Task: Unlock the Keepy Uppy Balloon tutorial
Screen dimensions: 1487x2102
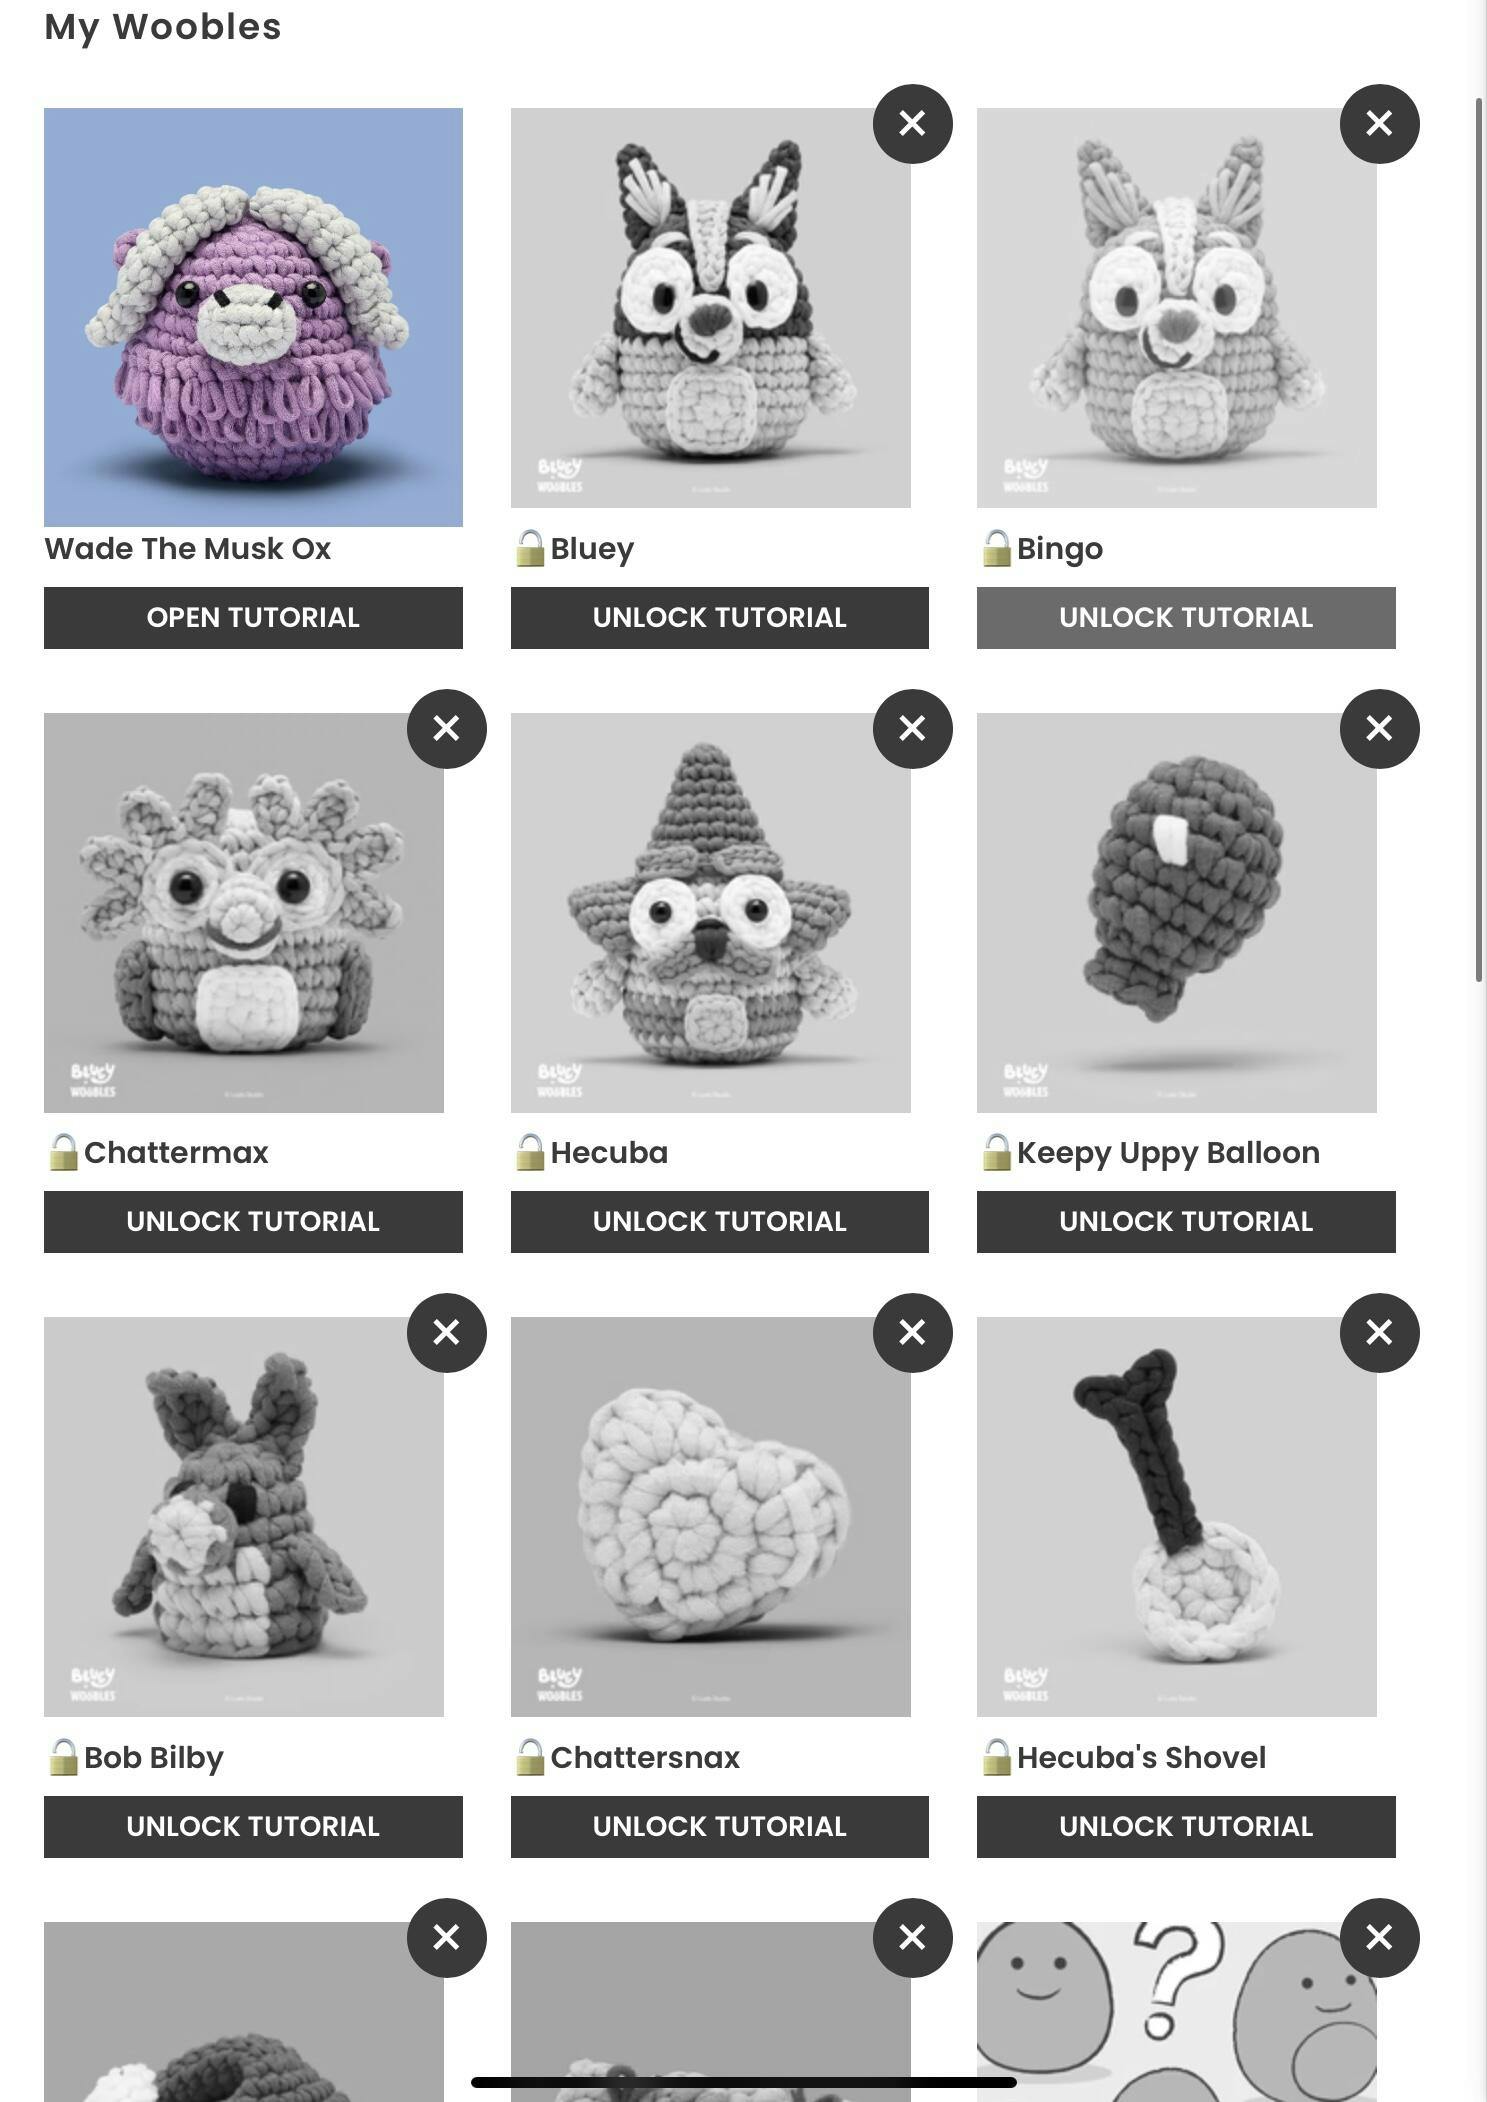Action: point(1186,1222)
